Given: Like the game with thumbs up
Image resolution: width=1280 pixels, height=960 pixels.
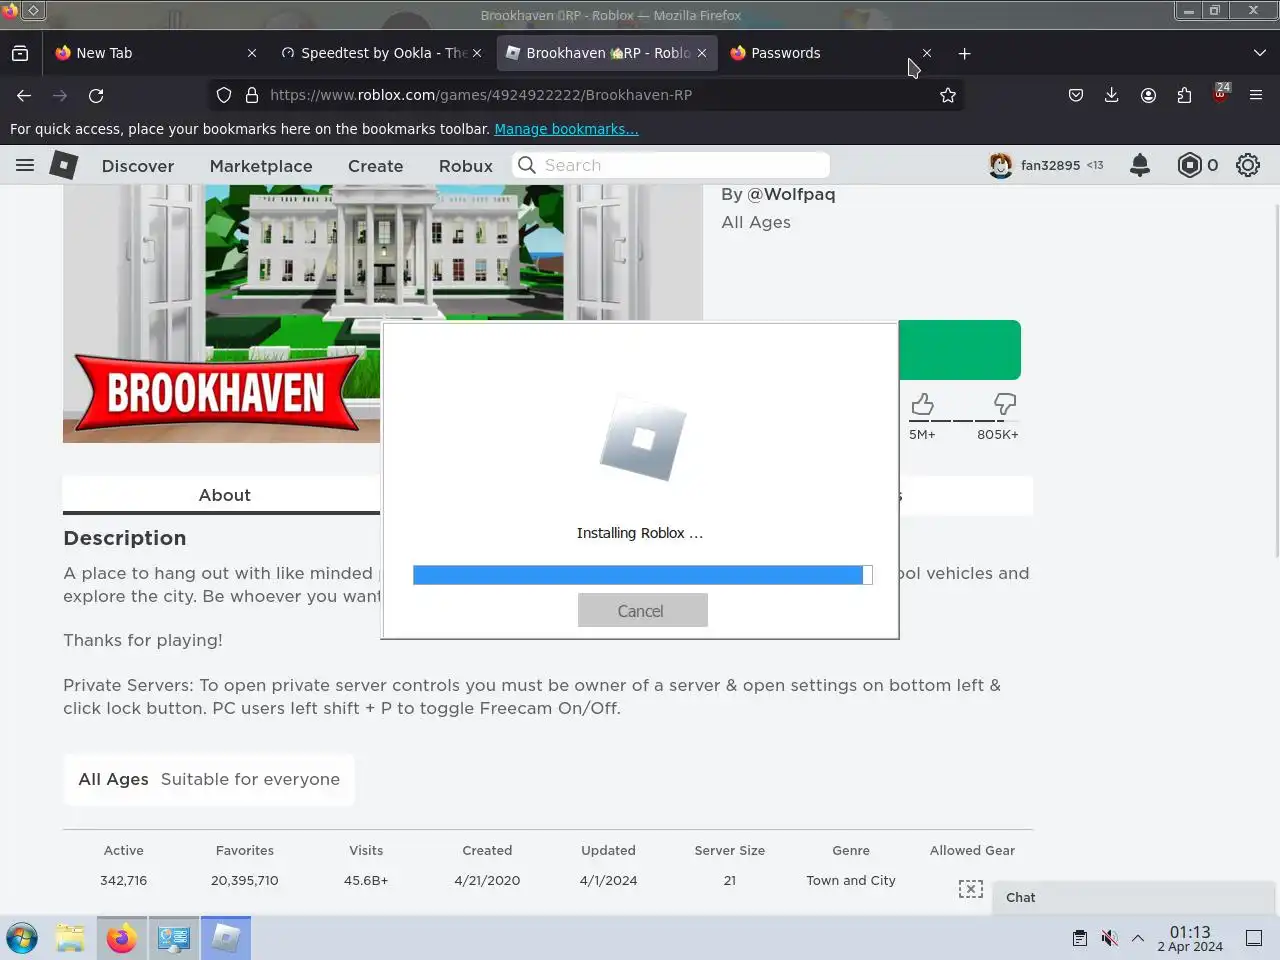Looking at the screenshot, I should (922, 404).
